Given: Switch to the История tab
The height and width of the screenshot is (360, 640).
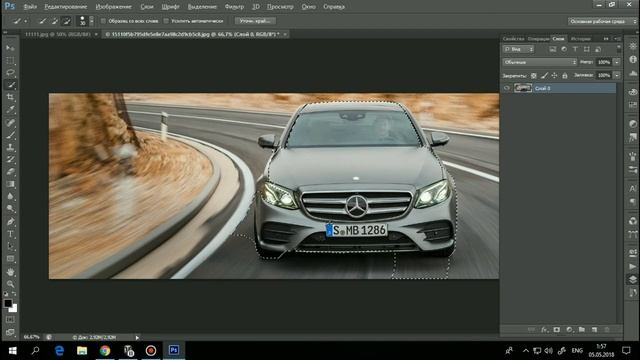Looking at the screenshot, I should 581,39.
